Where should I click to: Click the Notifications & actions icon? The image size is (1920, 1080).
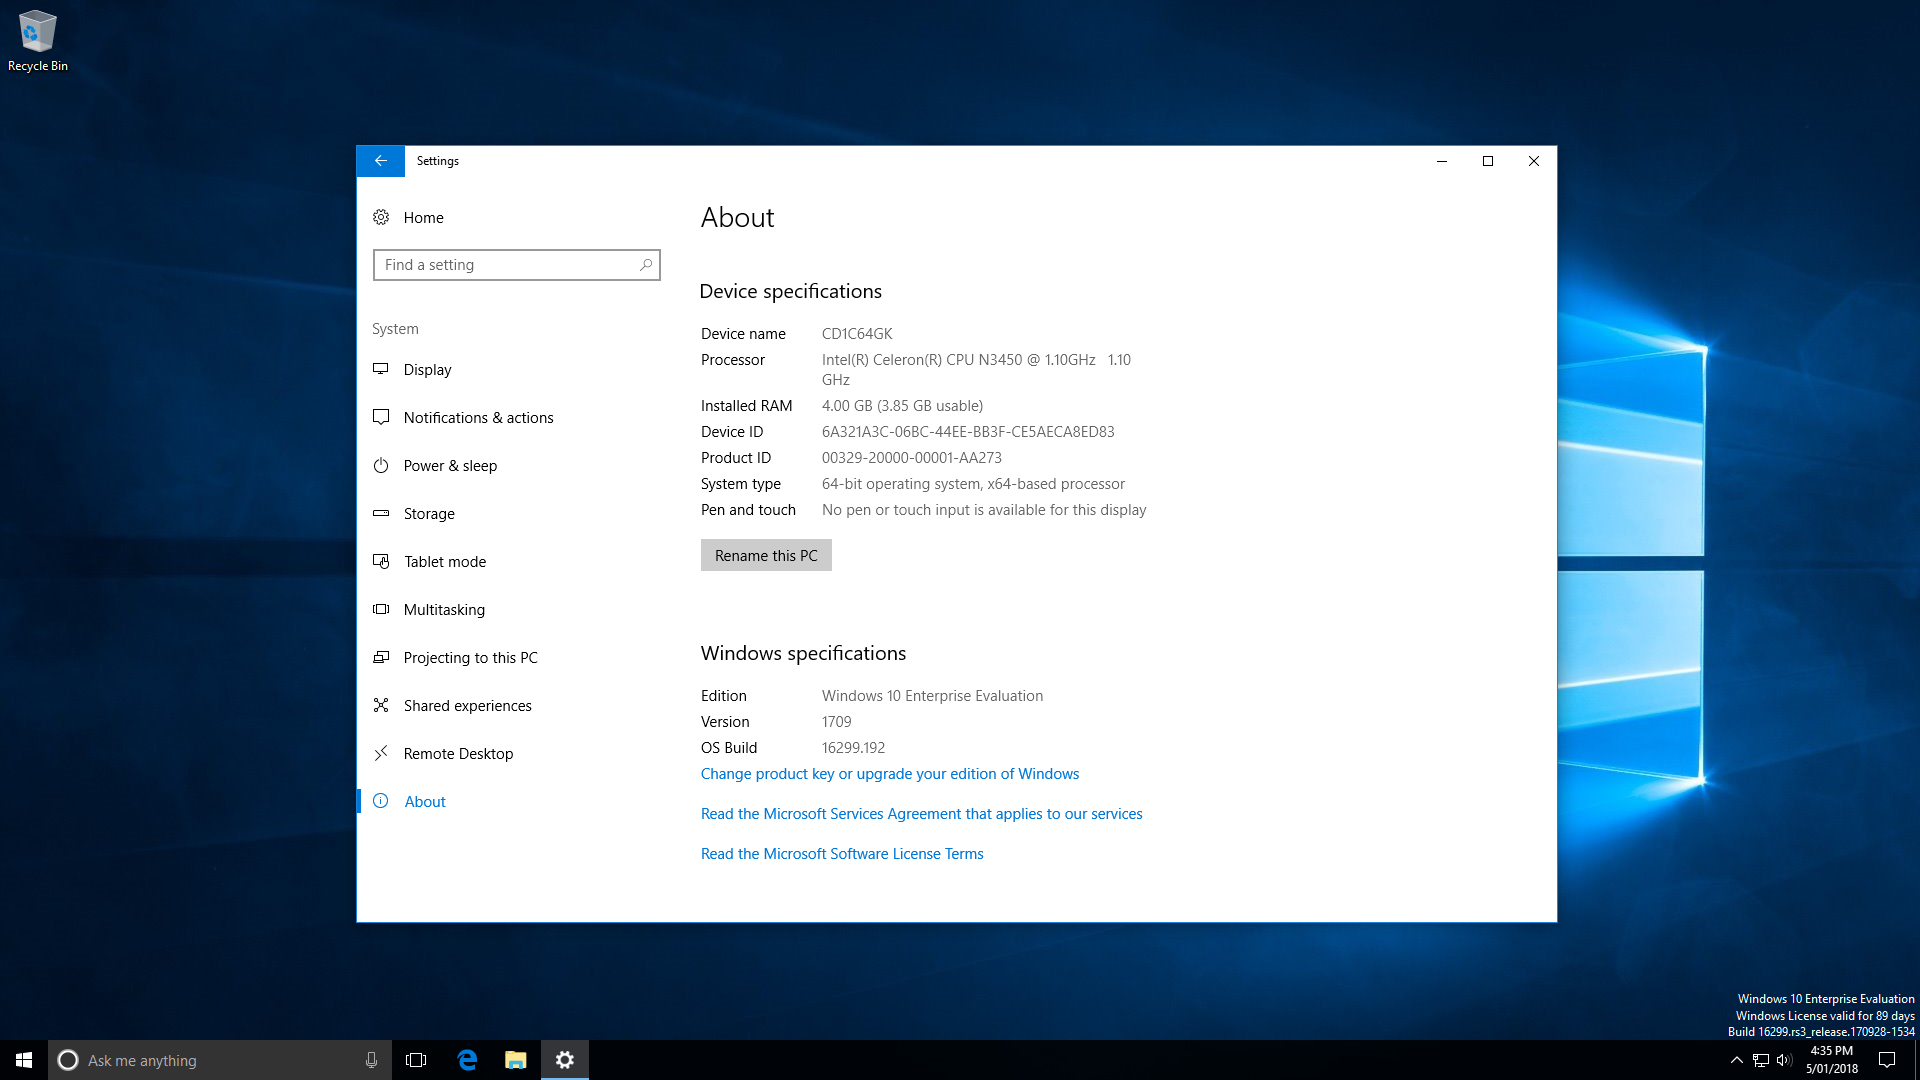click(x=381, y=417)
